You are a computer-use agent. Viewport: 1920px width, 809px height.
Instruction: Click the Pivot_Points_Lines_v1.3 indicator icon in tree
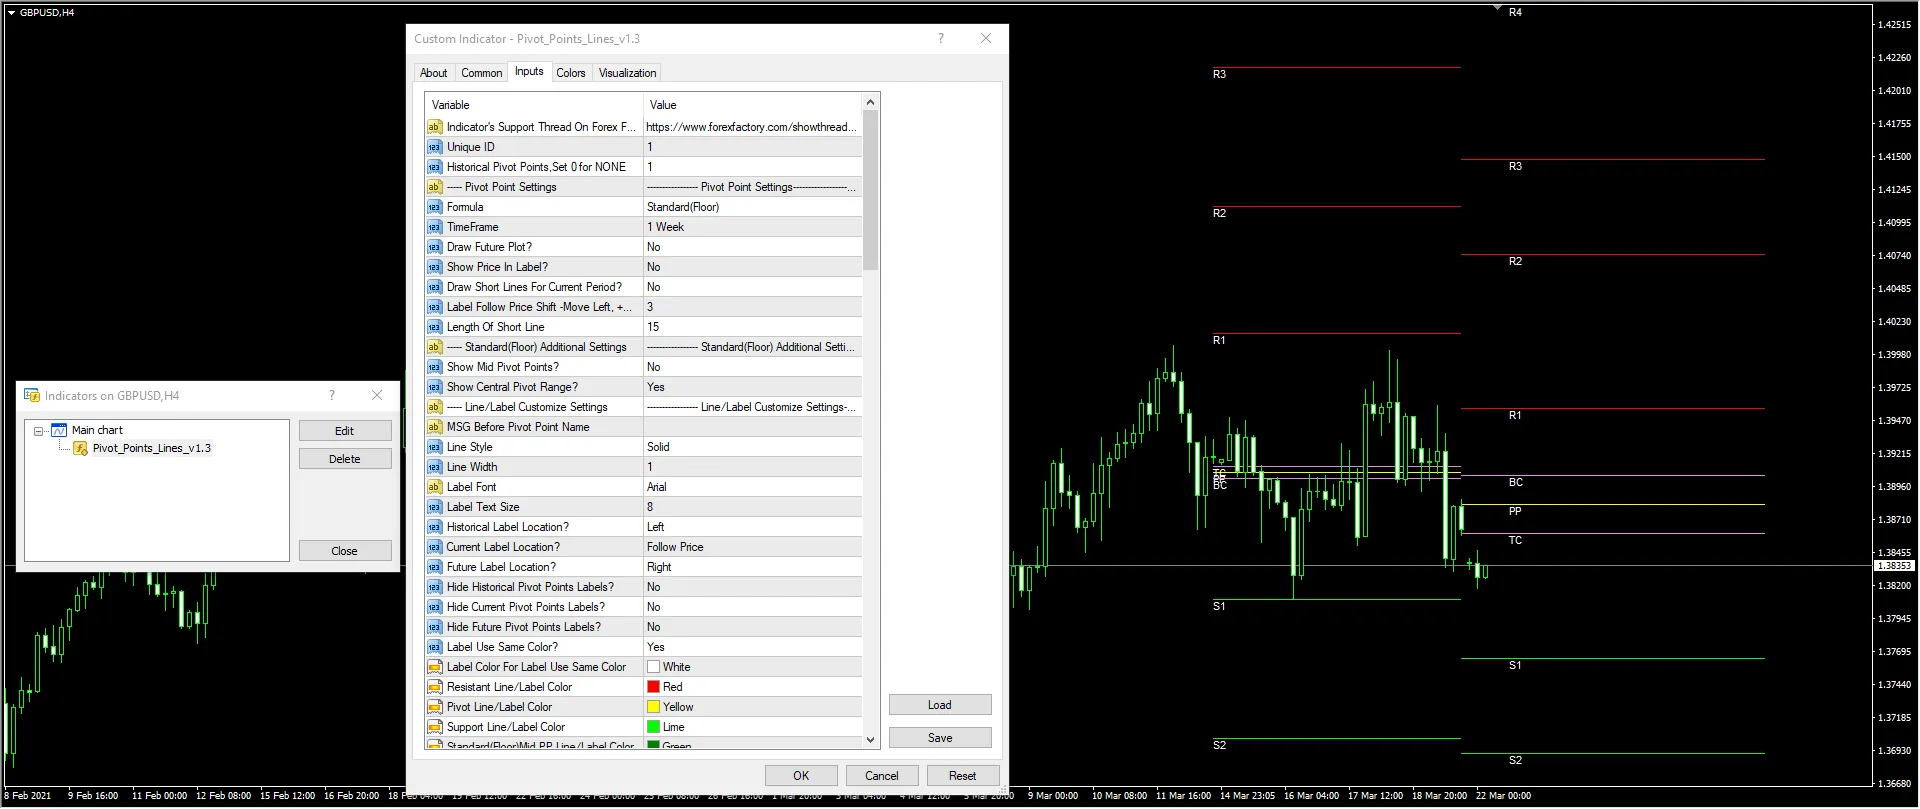(x=81, y=448)
